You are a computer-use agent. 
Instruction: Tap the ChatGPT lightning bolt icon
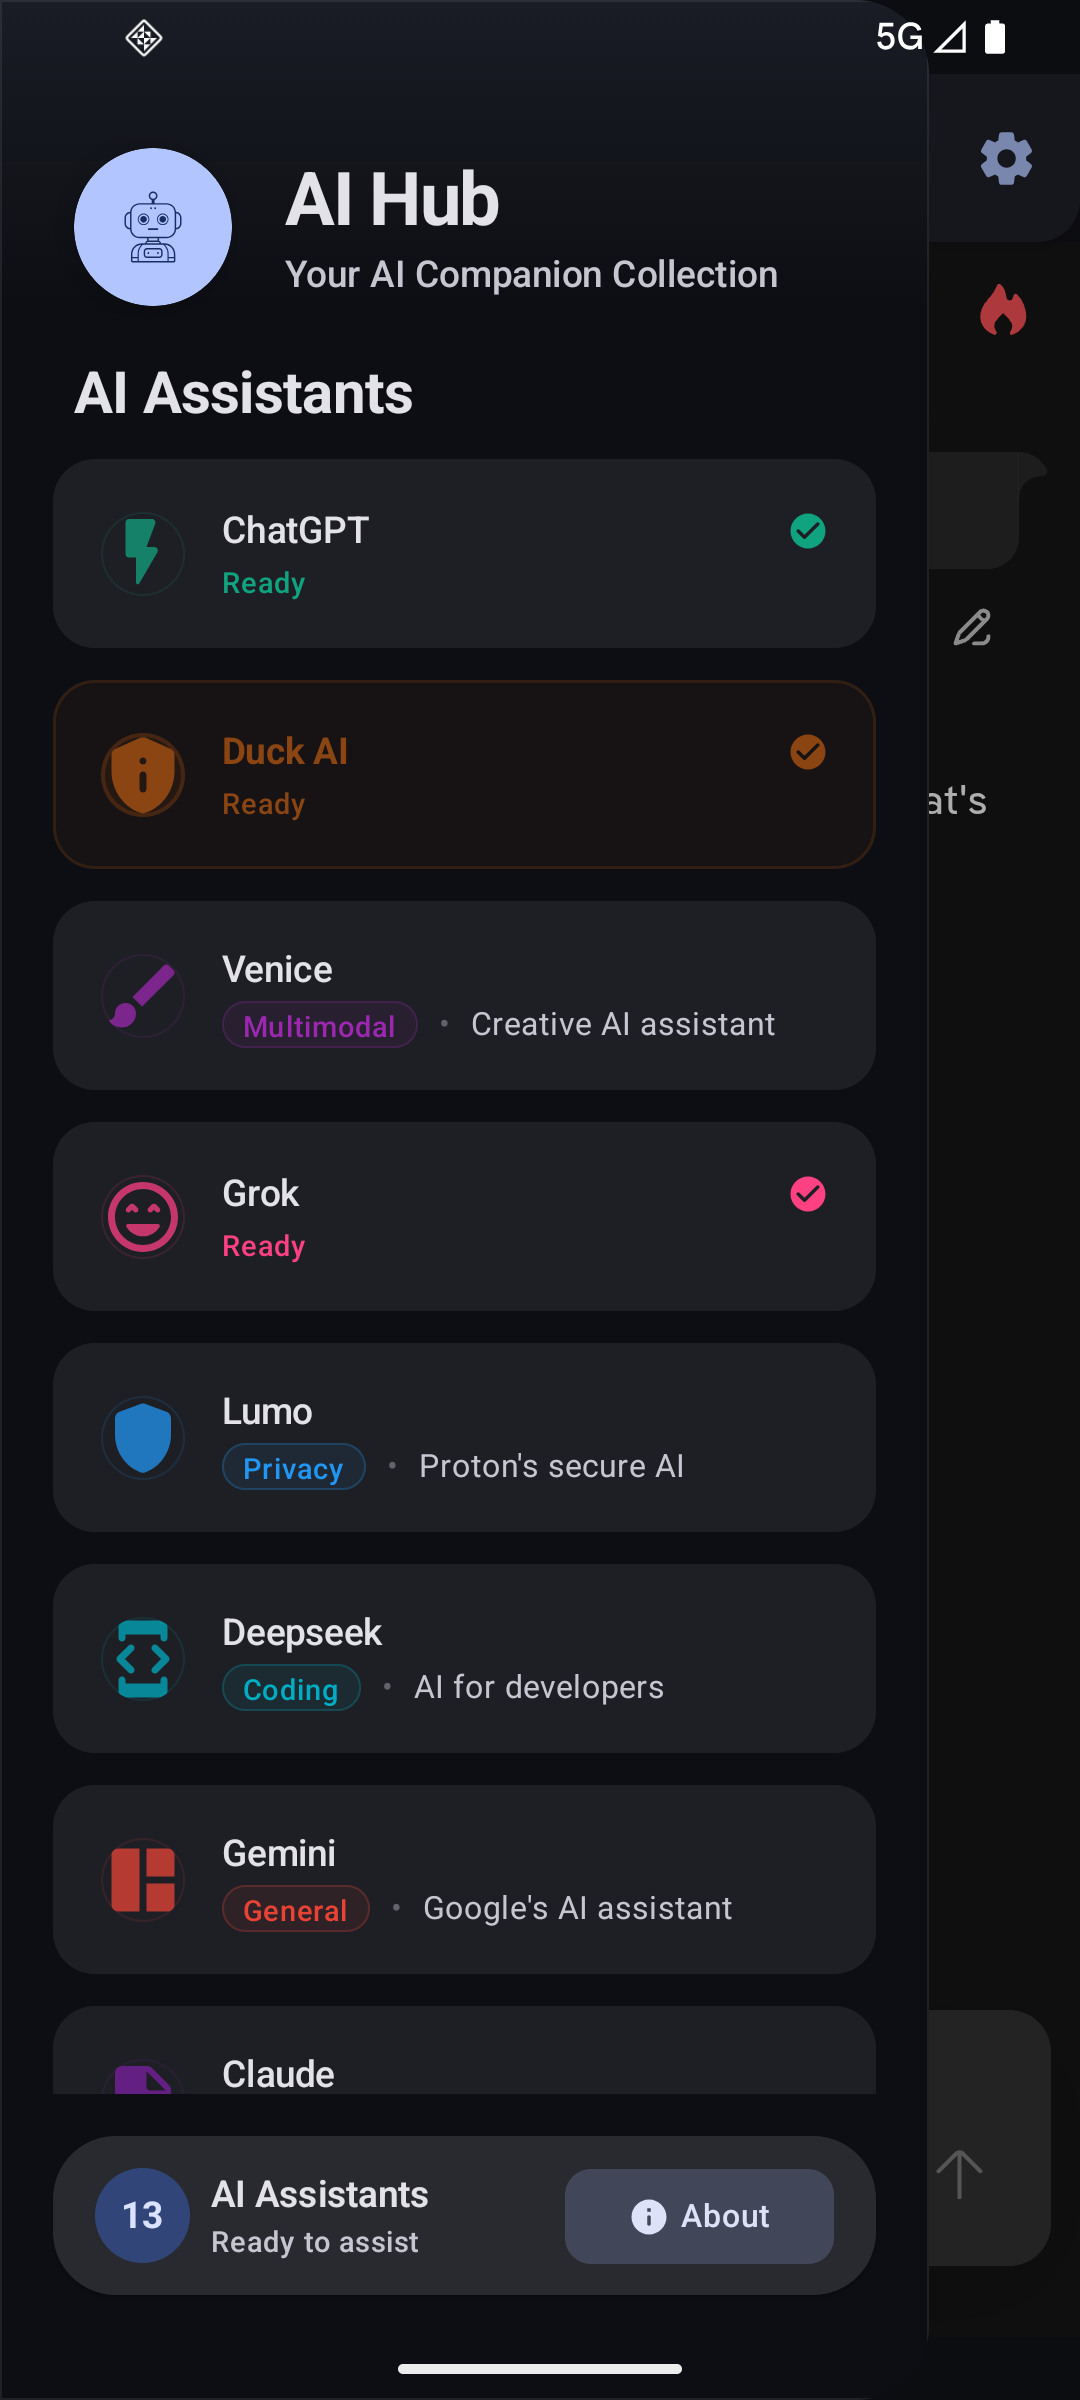(x=143, y=553)
